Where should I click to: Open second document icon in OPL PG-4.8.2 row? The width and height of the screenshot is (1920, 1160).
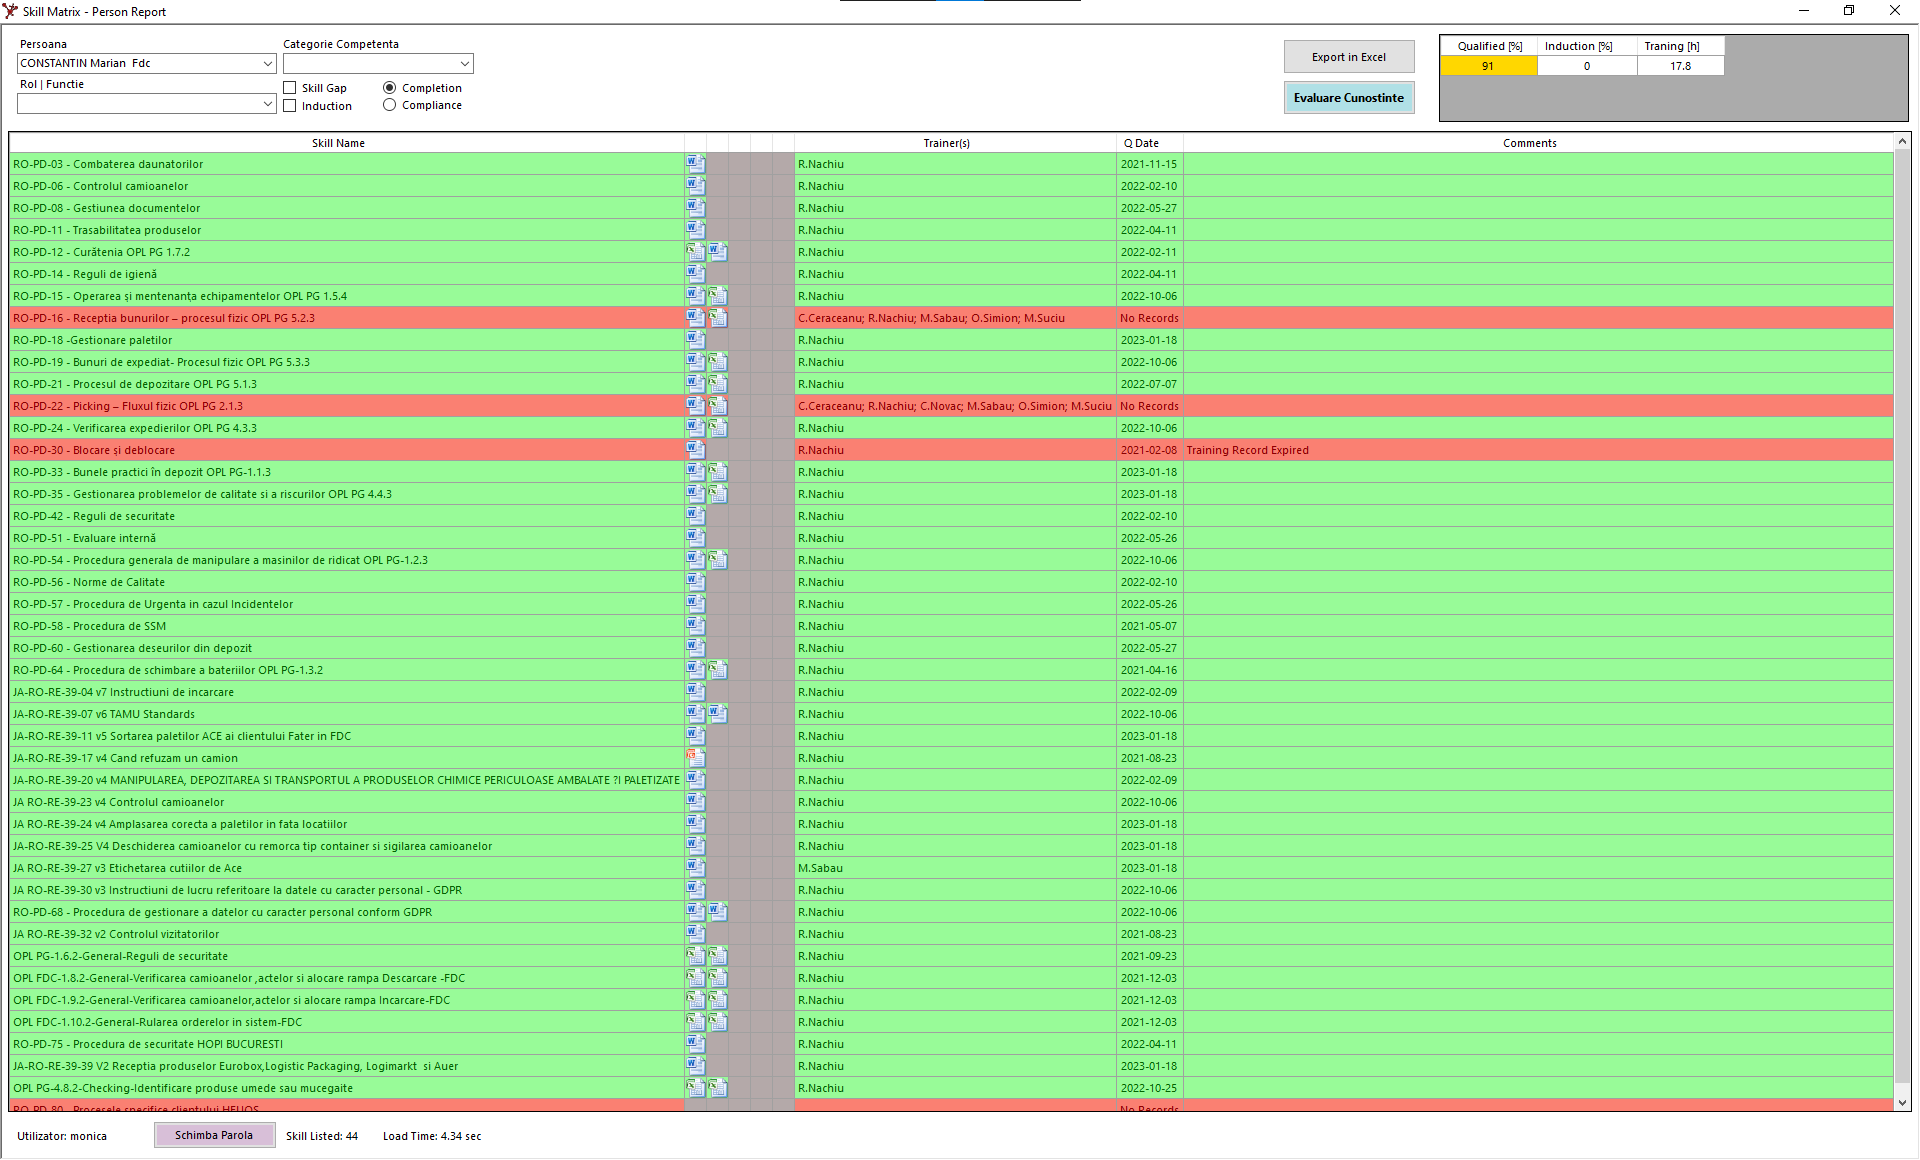(x=718, y=1088)
